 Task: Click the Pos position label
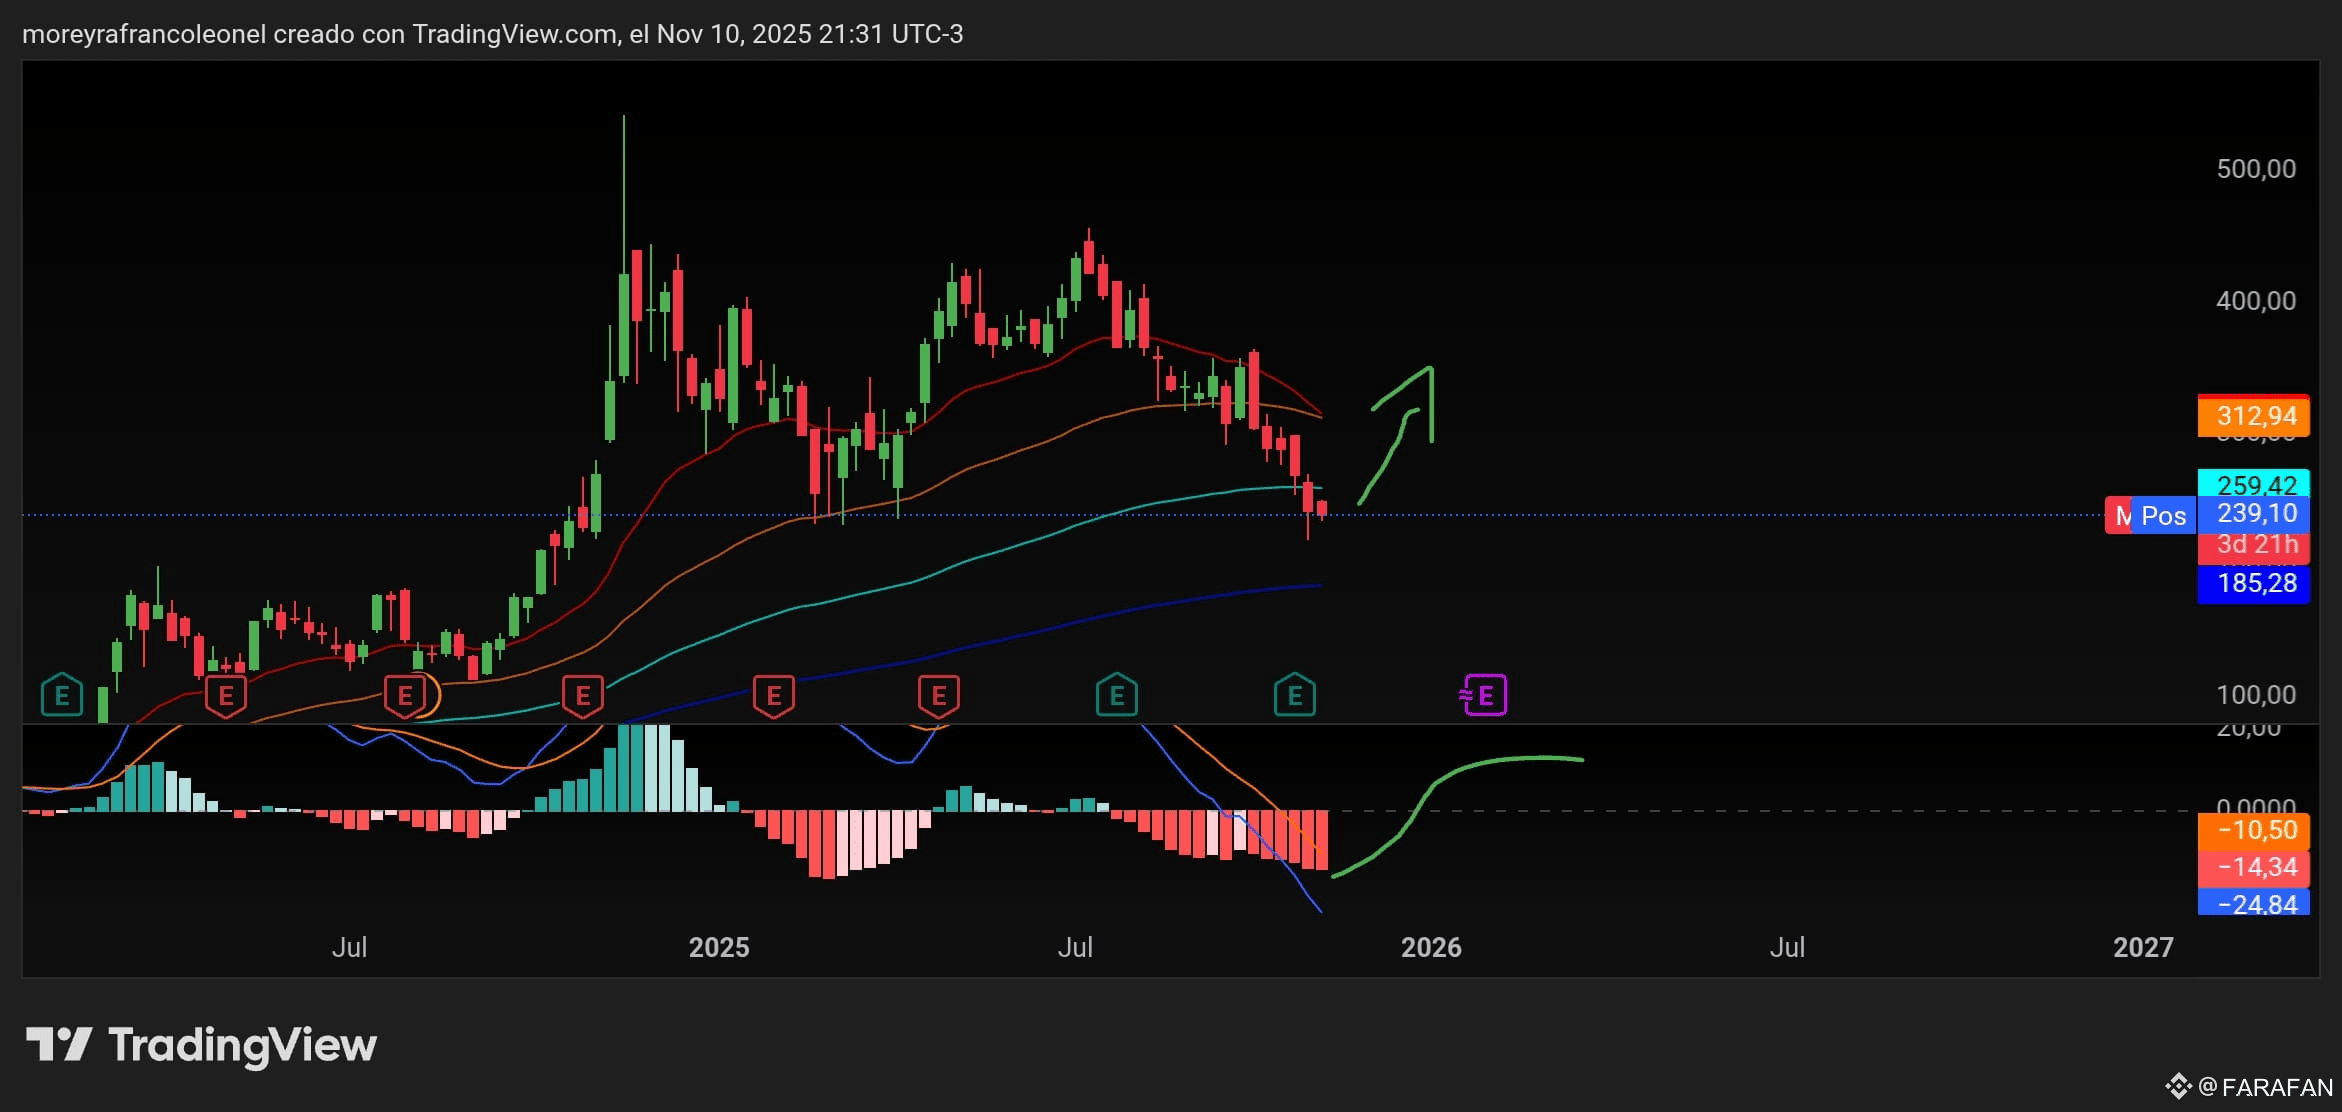(x=2163, y=516)
